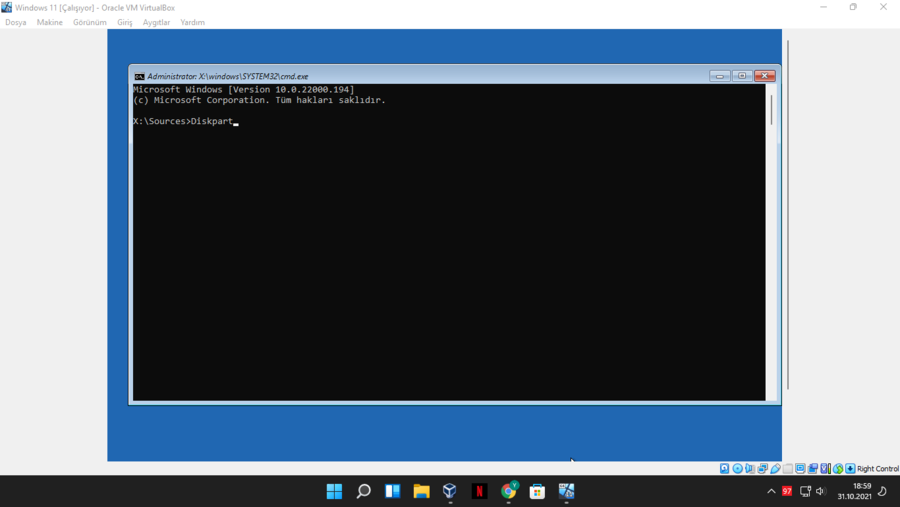Viewport: 900px width, 507px height.
Task: Click the cmd.exe vertical scrollbar thumb
Action: [771, 110]
